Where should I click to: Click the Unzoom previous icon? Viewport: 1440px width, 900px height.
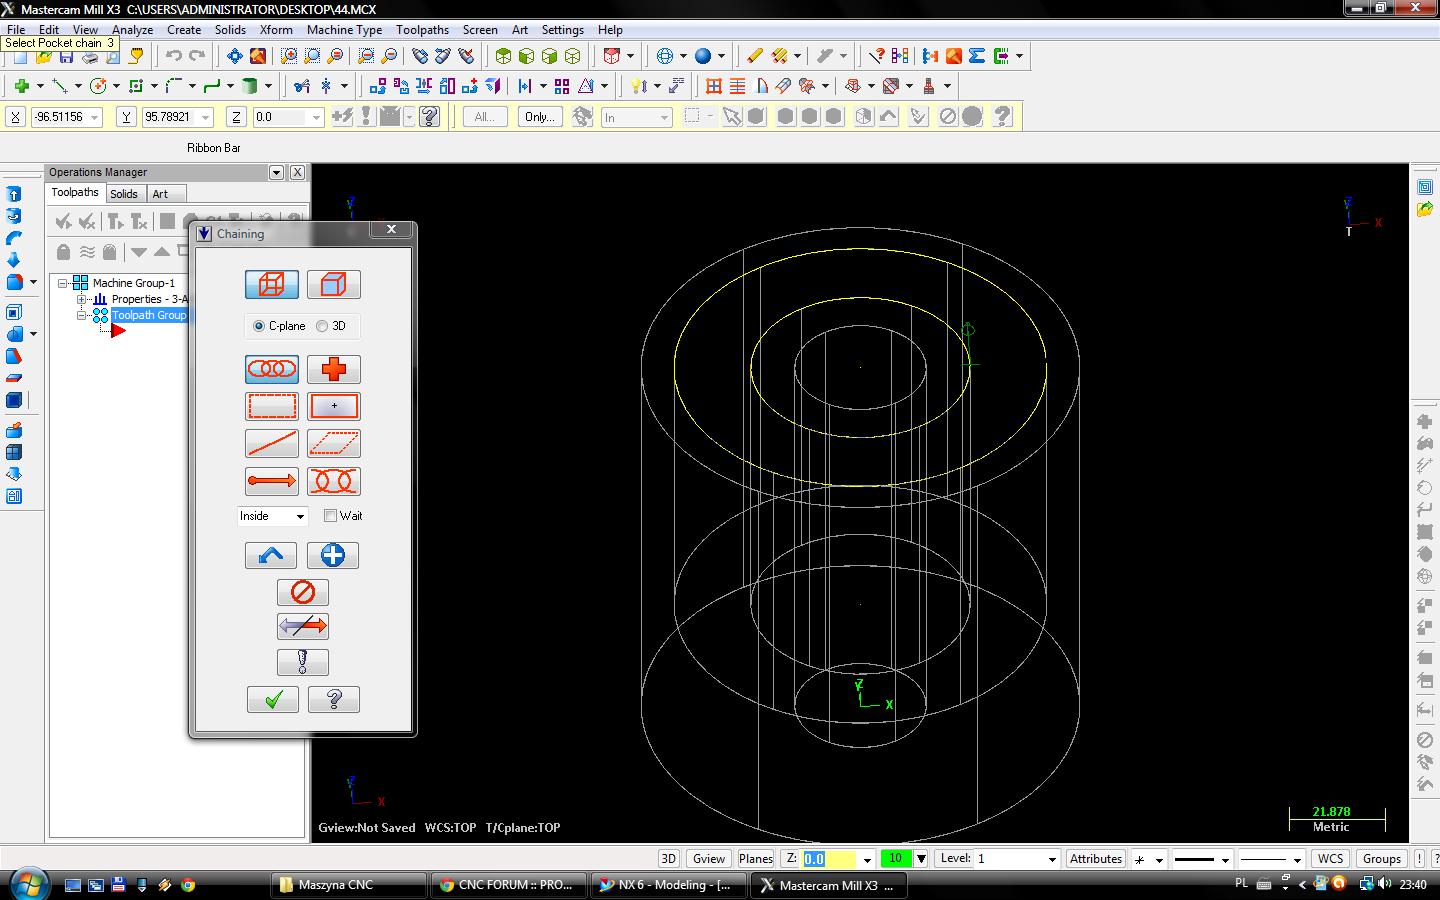coord(366,56)
